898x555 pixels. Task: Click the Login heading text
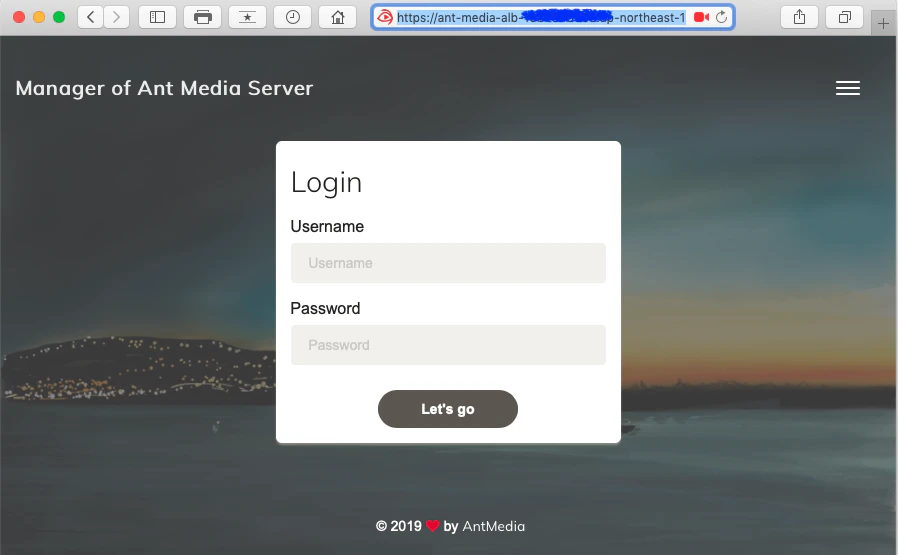pyautogui.click(x=326, y=183)
